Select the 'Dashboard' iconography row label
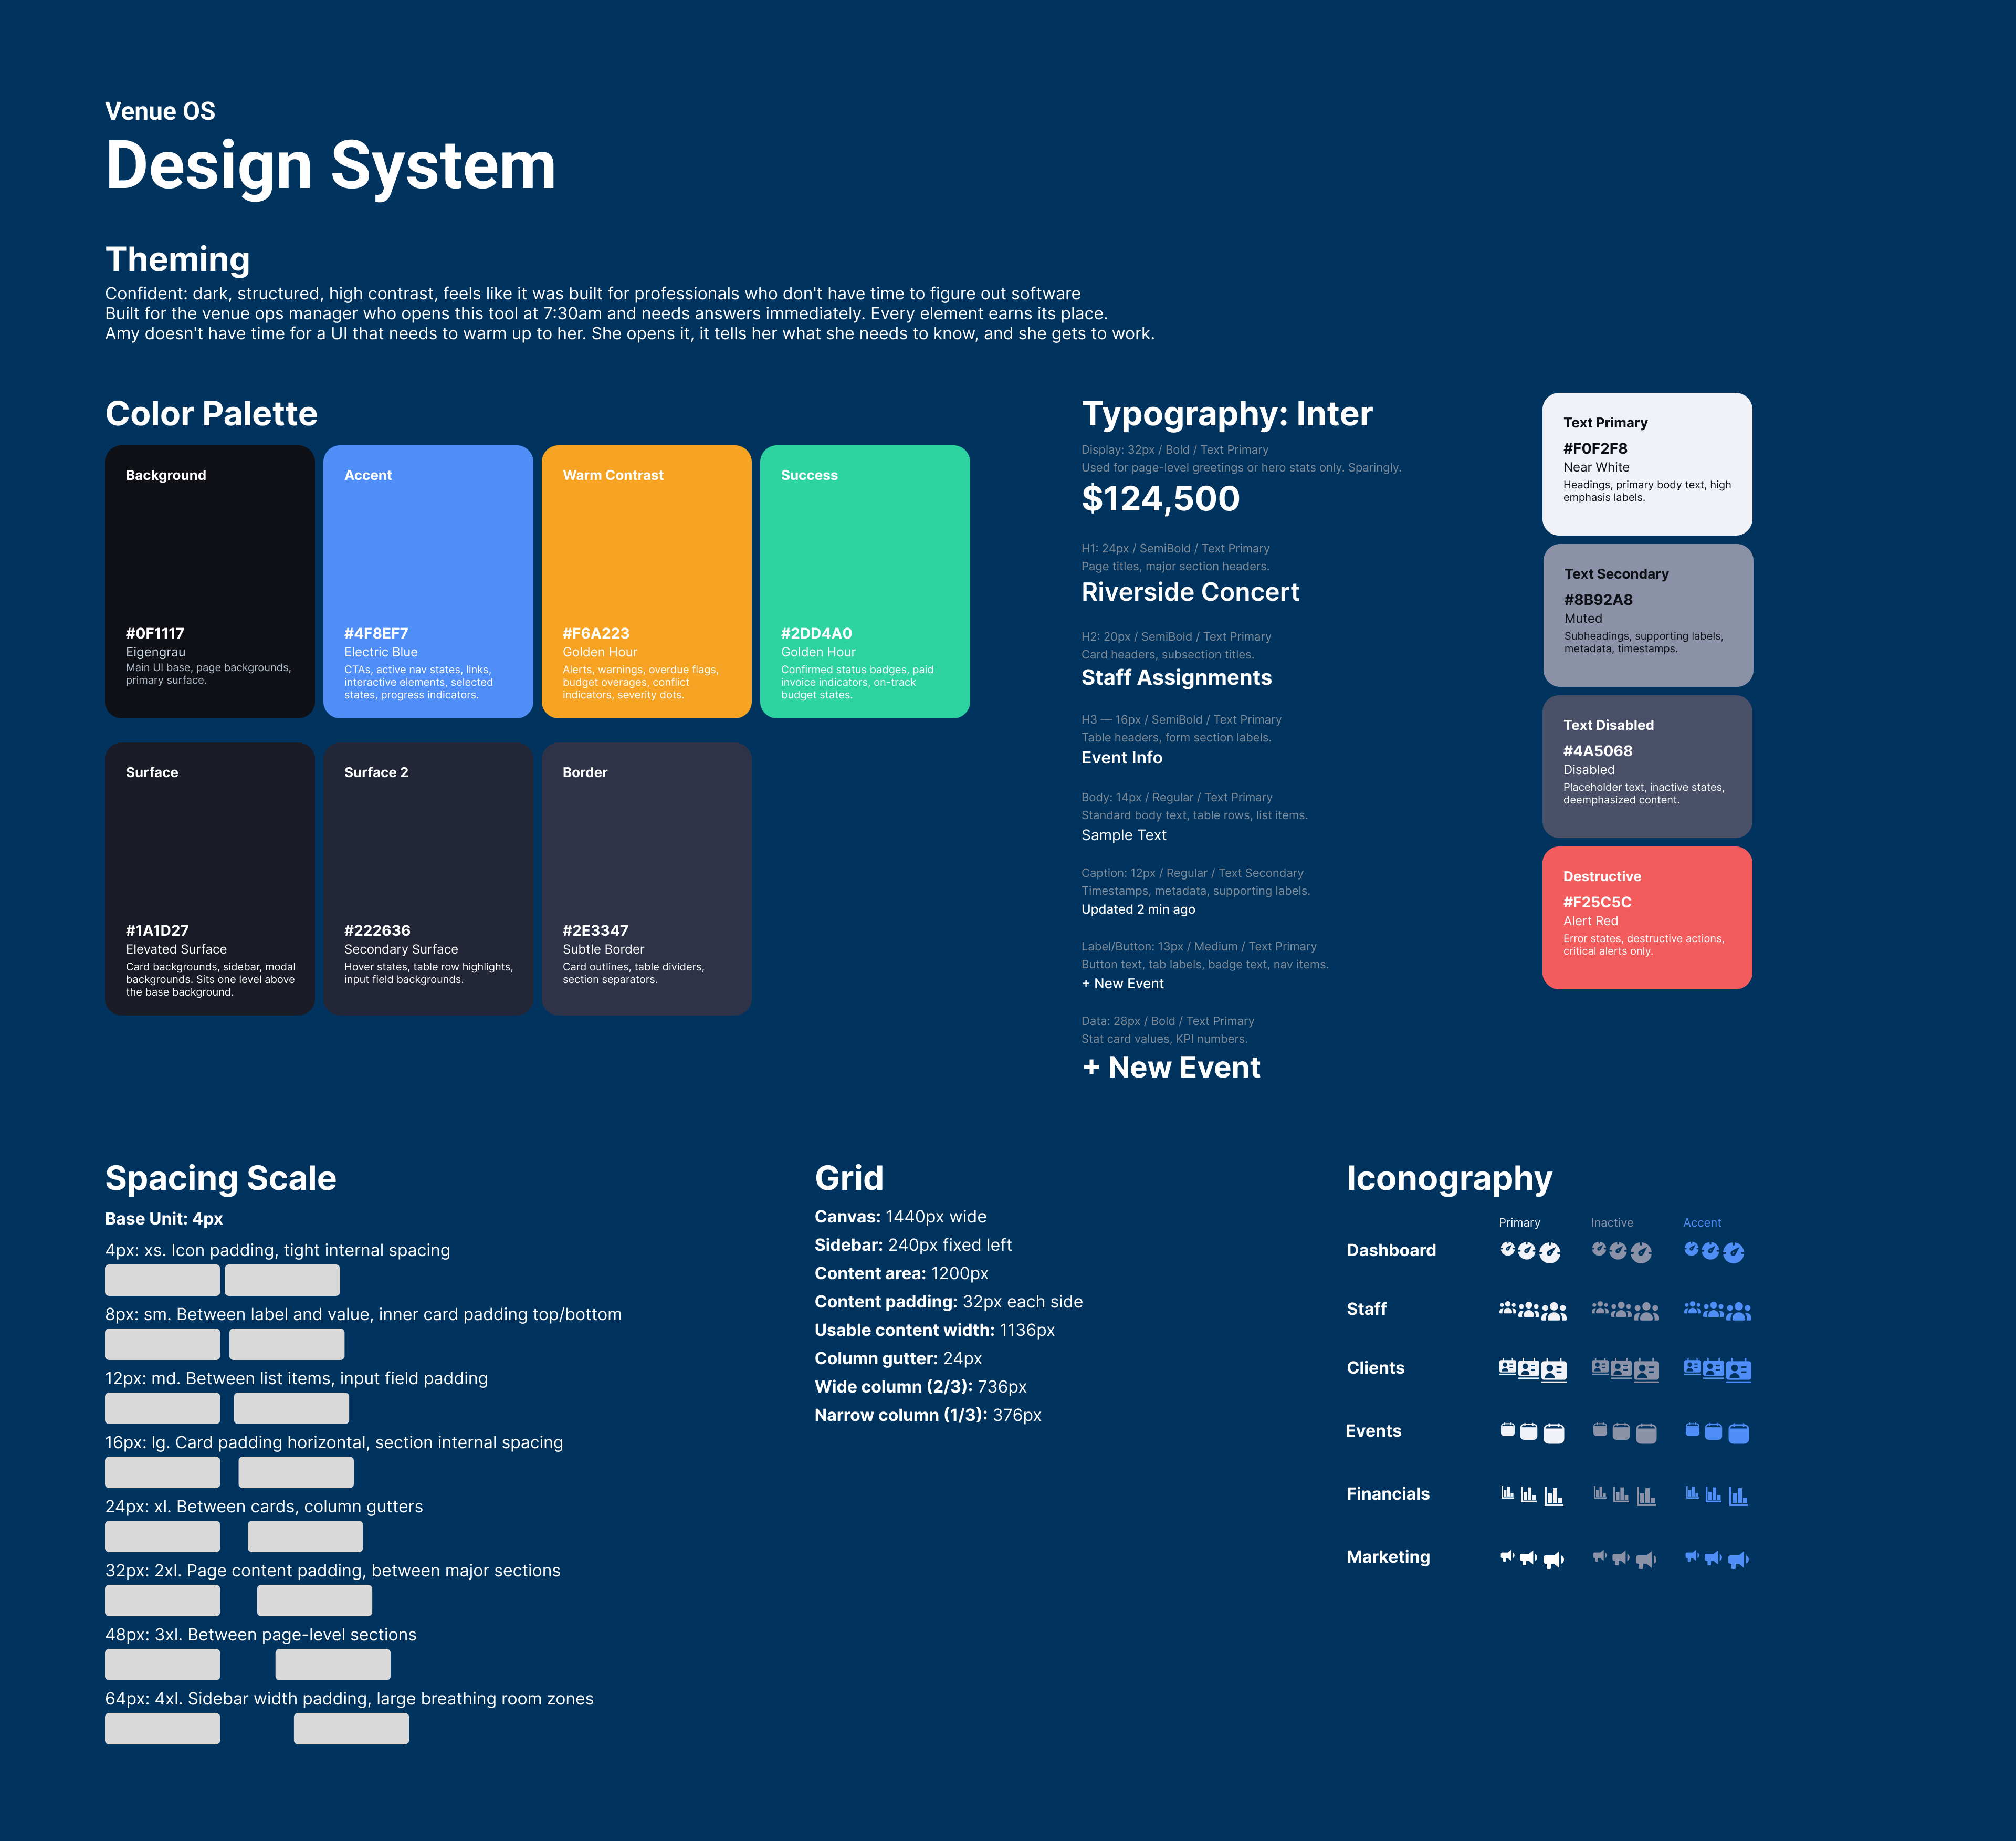 pyautogui.click(x=1391, y=1250)
